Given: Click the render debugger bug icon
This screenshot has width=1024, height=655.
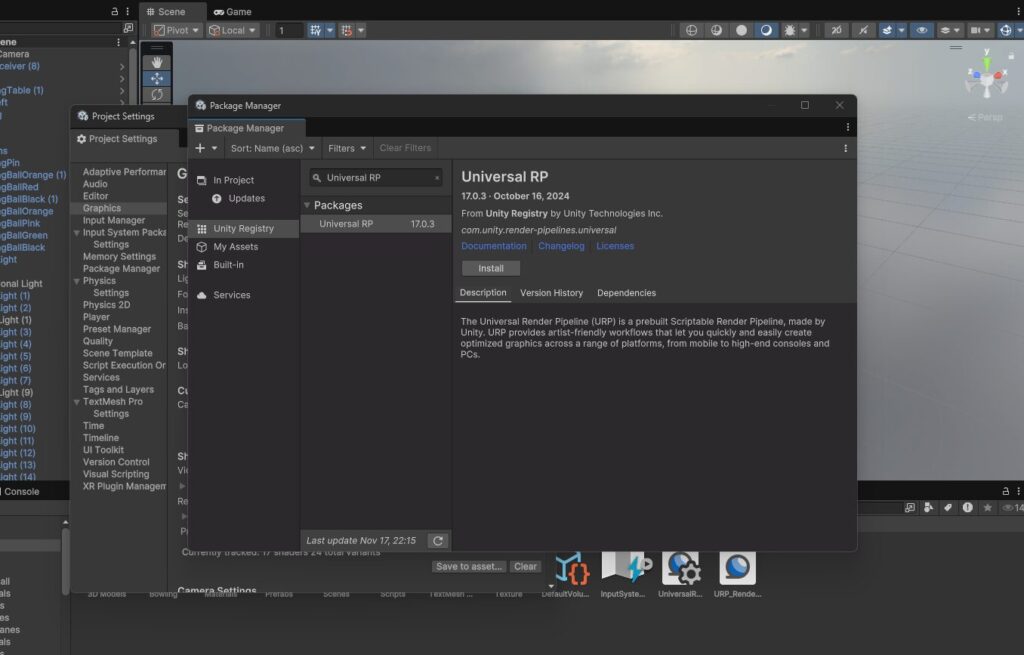Looking at the screenshot, I should click(790, 30).
